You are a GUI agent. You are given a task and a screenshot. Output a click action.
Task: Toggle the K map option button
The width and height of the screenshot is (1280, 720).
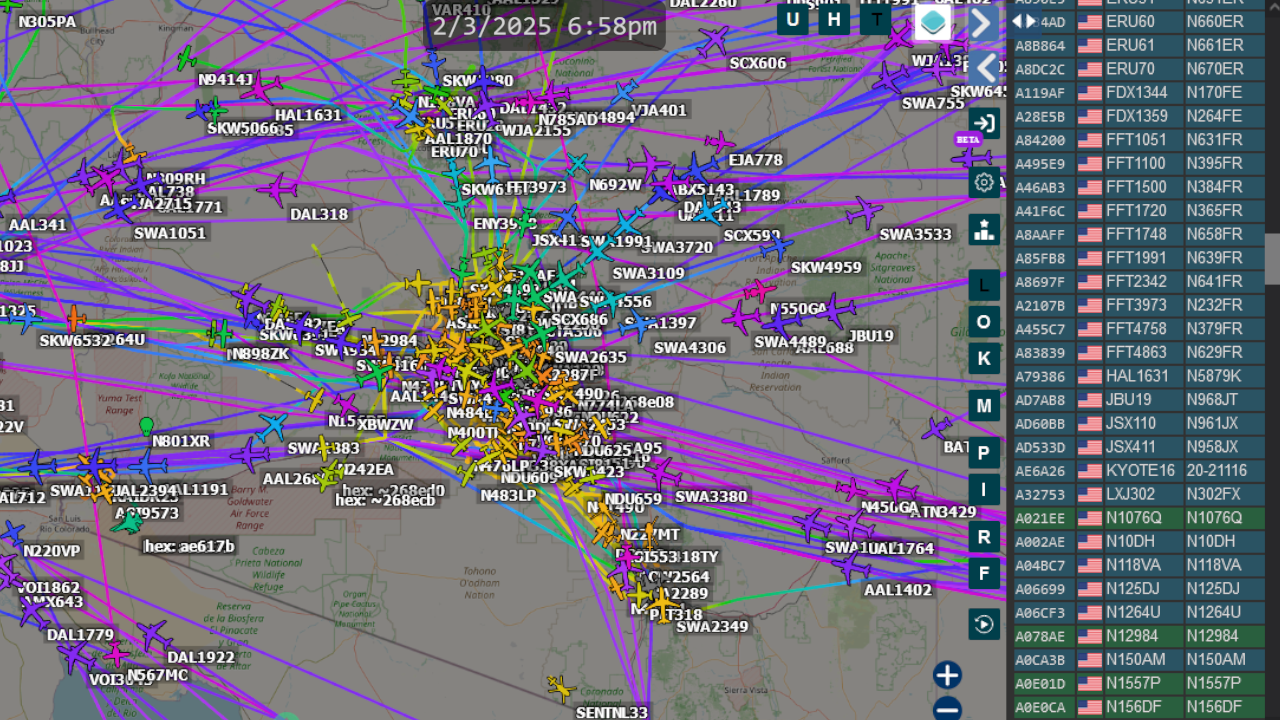click(984, 358)
